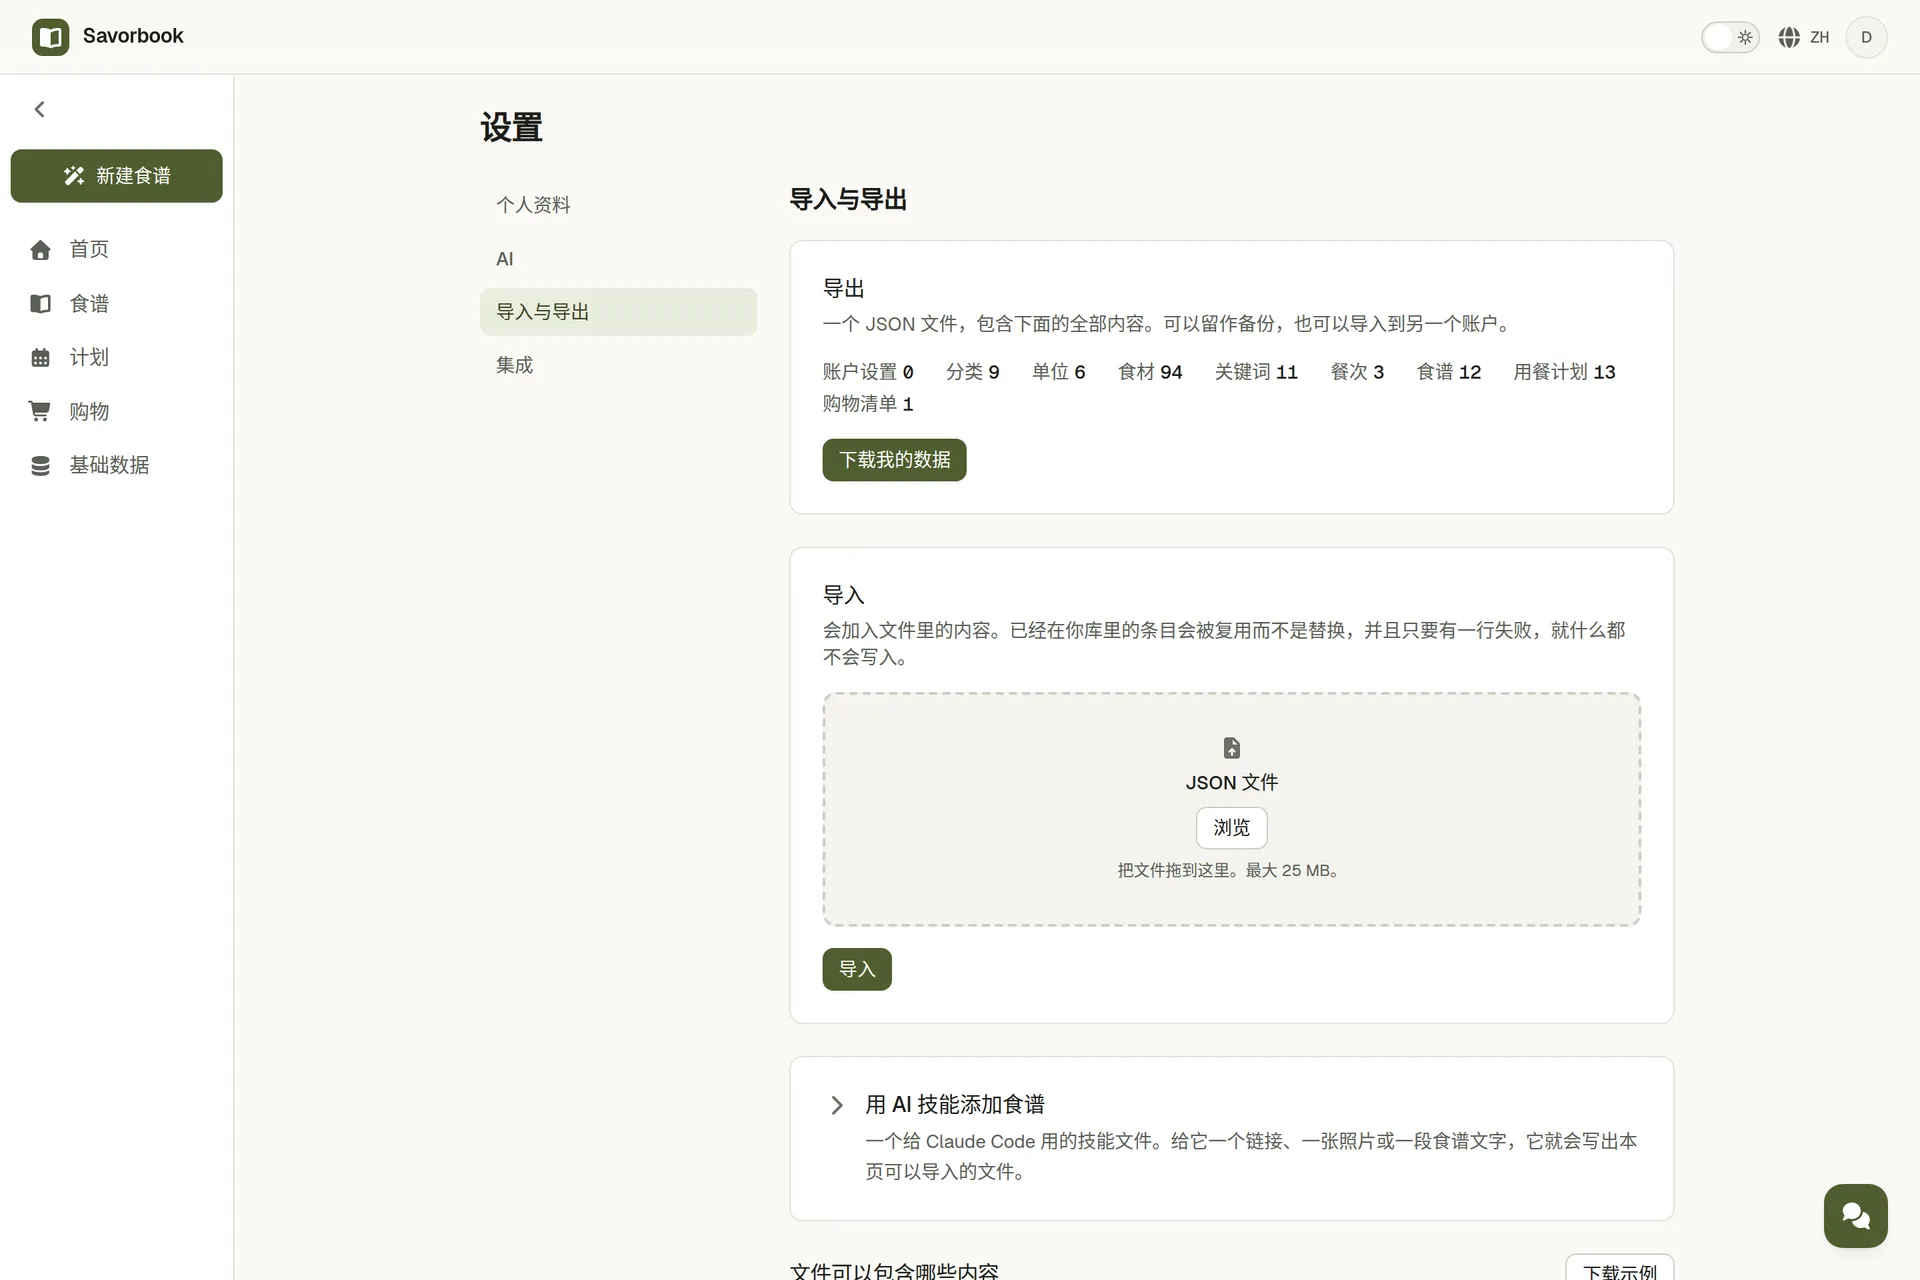Open the ZH language dropdown
Screen dimensions: 1920x1280
click(x=1804, y=37)
